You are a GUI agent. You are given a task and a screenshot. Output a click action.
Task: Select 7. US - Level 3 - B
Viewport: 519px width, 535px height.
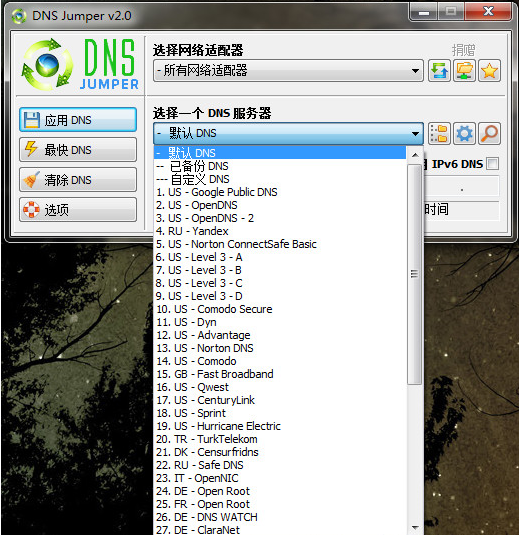point(280,270)
